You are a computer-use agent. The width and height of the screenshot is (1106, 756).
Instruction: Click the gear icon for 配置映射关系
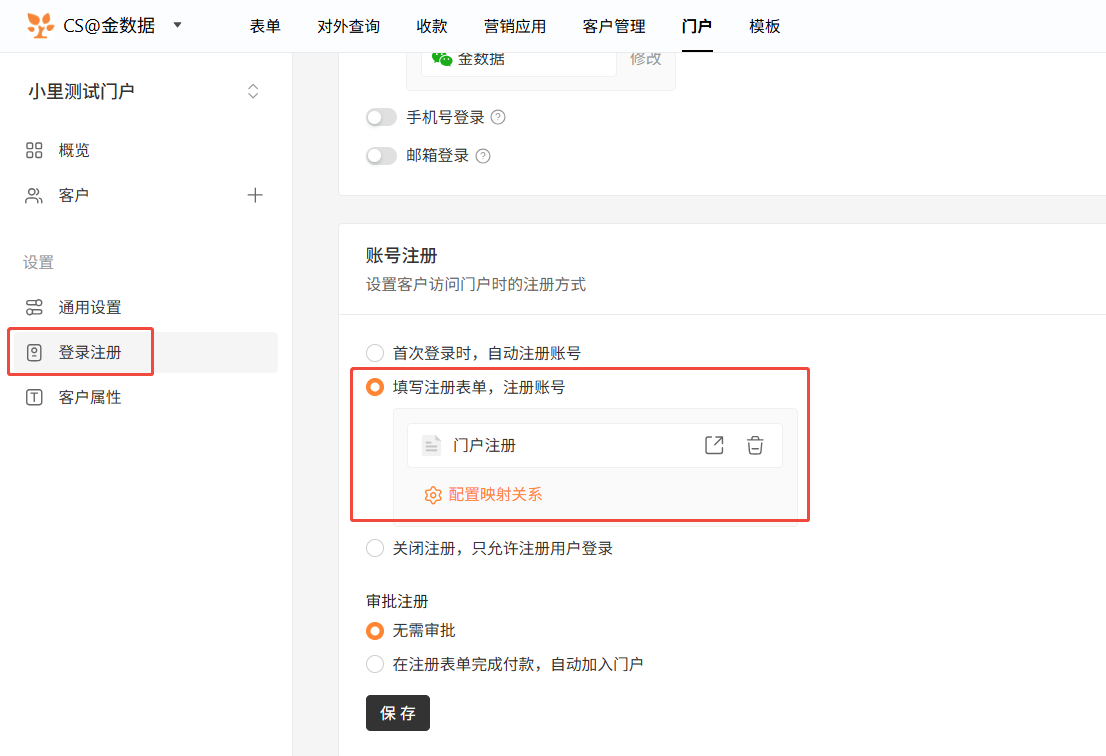click(x=433, y=495)
